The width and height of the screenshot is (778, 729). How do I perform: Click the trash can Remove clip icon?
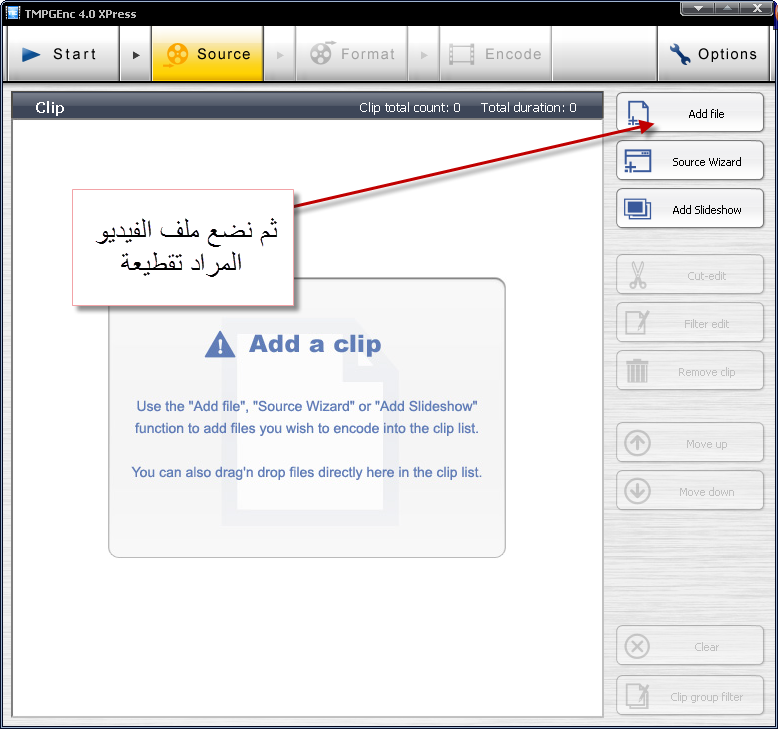click(638, 371)
